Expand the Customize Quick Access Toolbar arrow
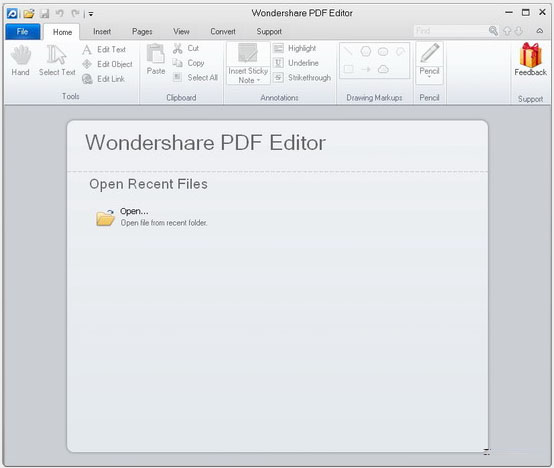 [91, 14]
